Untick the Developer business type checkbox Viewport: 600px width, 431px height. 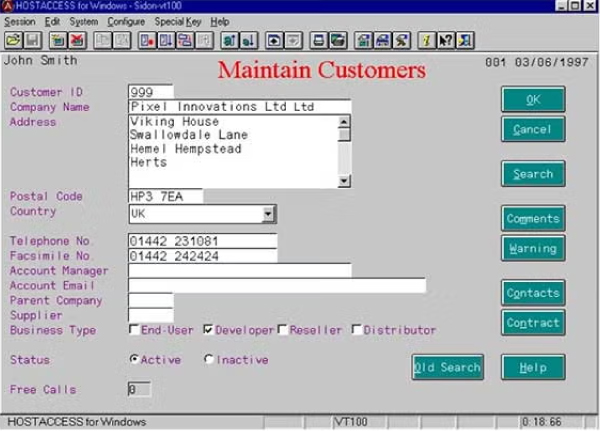tap(208, 330)
